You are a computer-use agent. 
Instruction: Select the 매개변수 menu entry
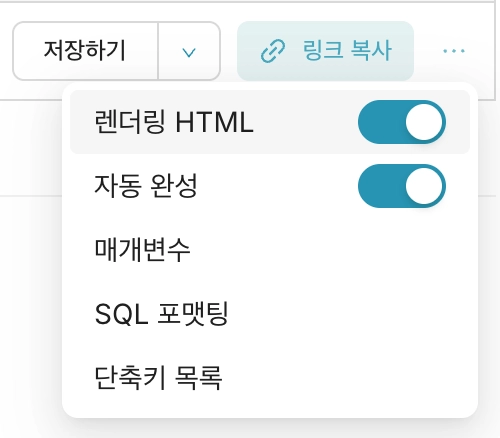pyautogui.click(x=270, y=250)
